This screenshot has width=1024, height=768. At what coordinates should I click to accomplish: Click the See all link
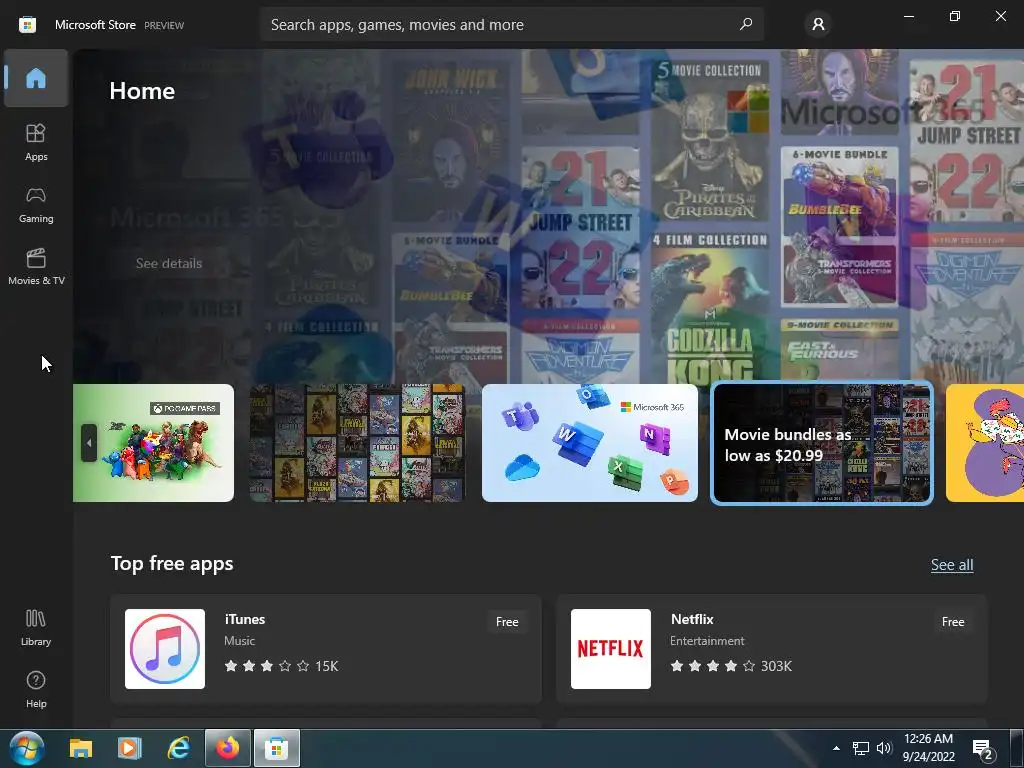click(952, 565)
